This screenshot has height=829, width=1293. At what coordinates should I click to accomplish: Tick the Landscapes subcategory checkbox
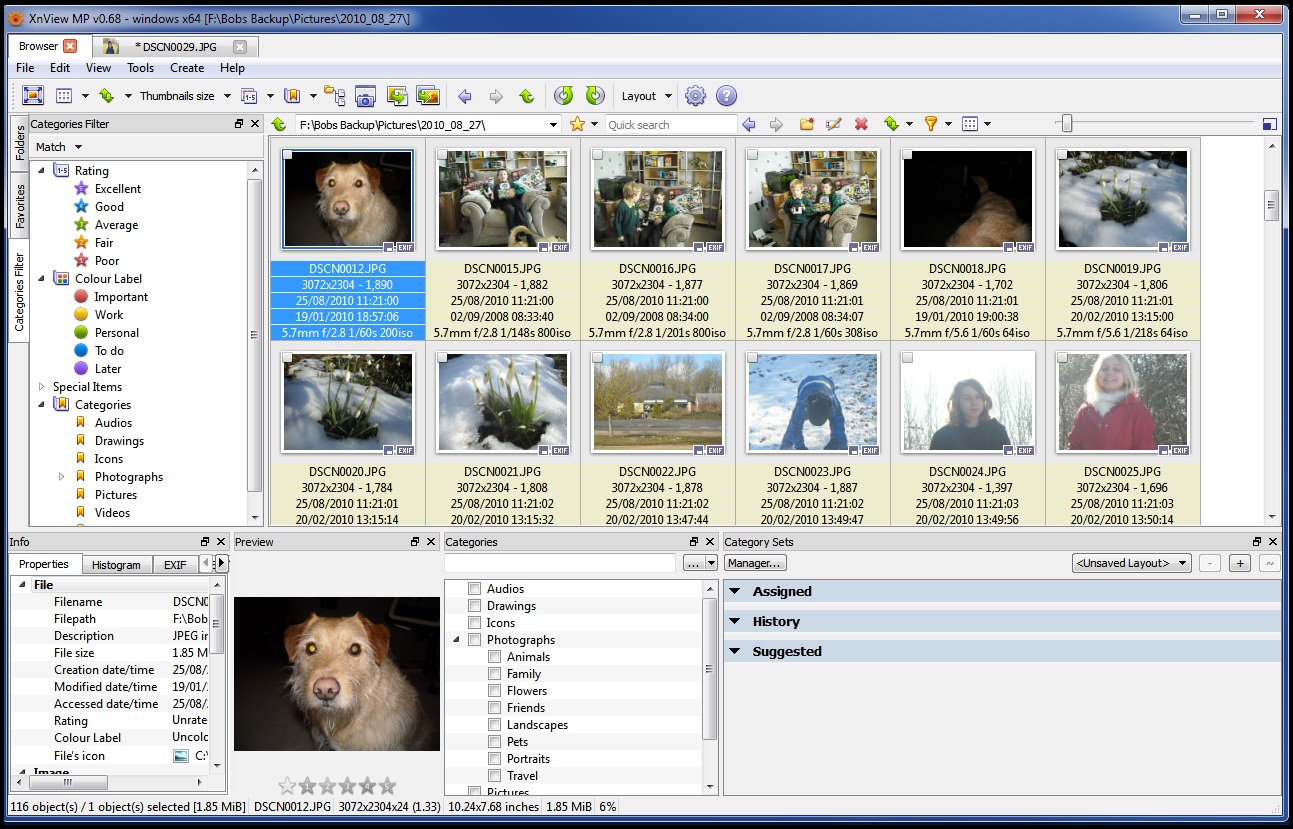495,725
